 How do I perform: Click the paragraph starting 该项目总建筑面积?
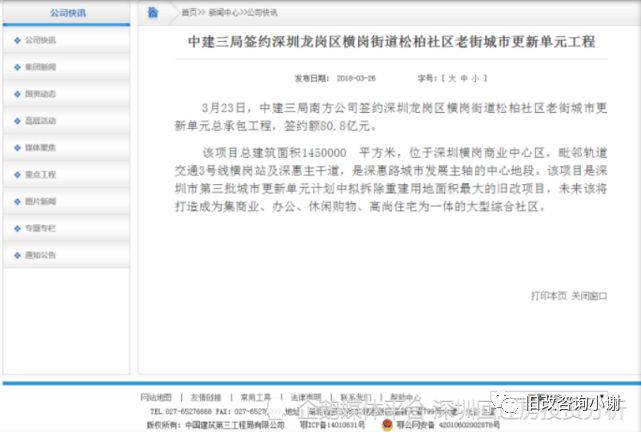coord(391,180)
